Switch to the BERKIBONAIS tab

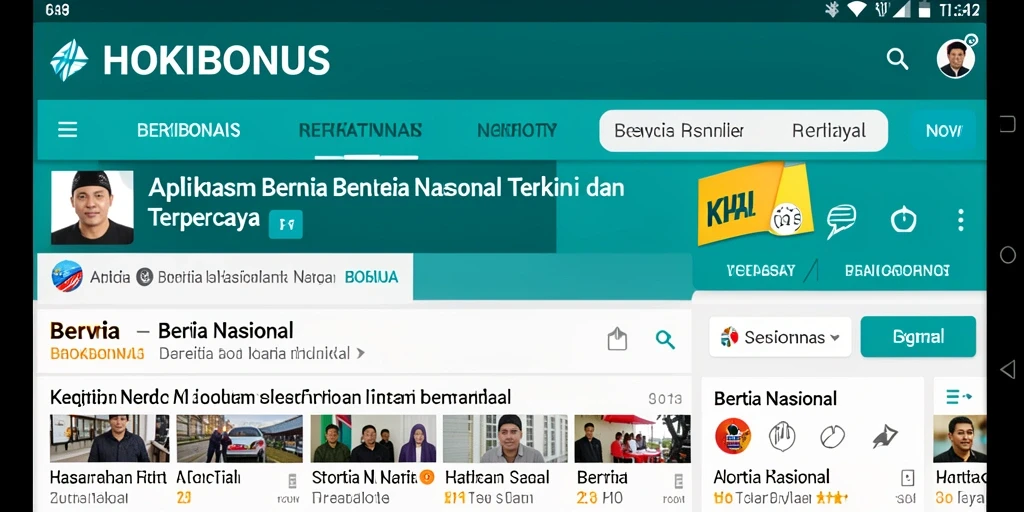tap(189, 130)
